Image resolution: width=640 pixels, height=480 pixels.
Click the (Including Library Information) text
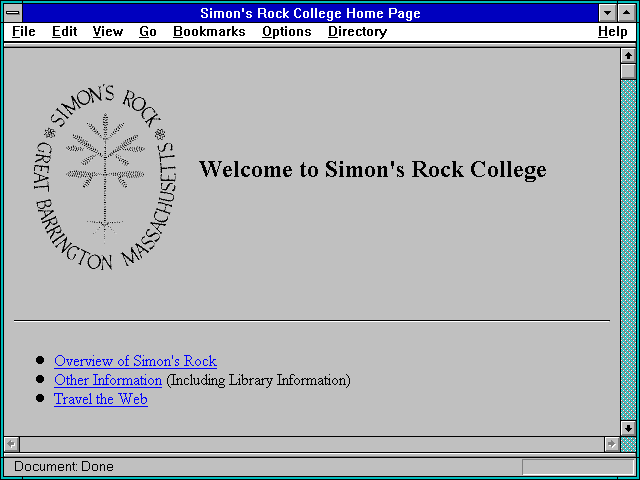[x=258, y=380]
